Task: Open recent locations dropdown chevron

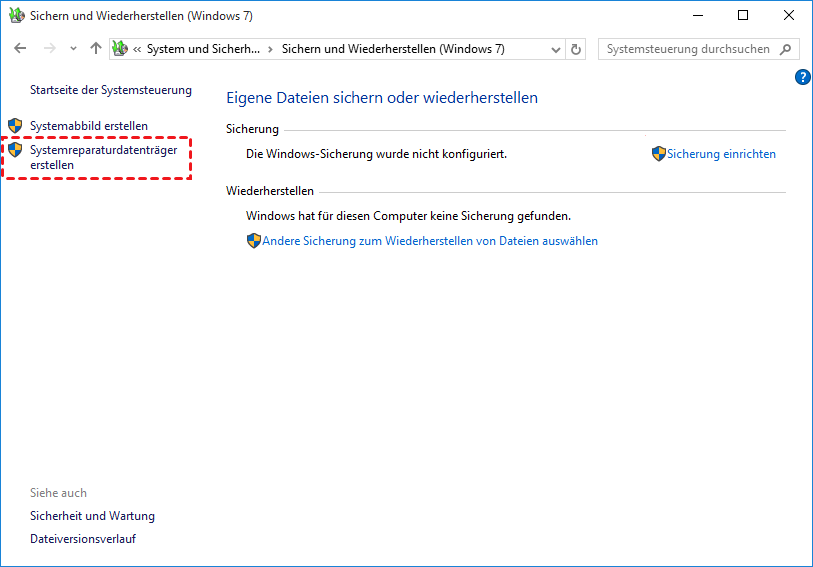Action: 73,49
